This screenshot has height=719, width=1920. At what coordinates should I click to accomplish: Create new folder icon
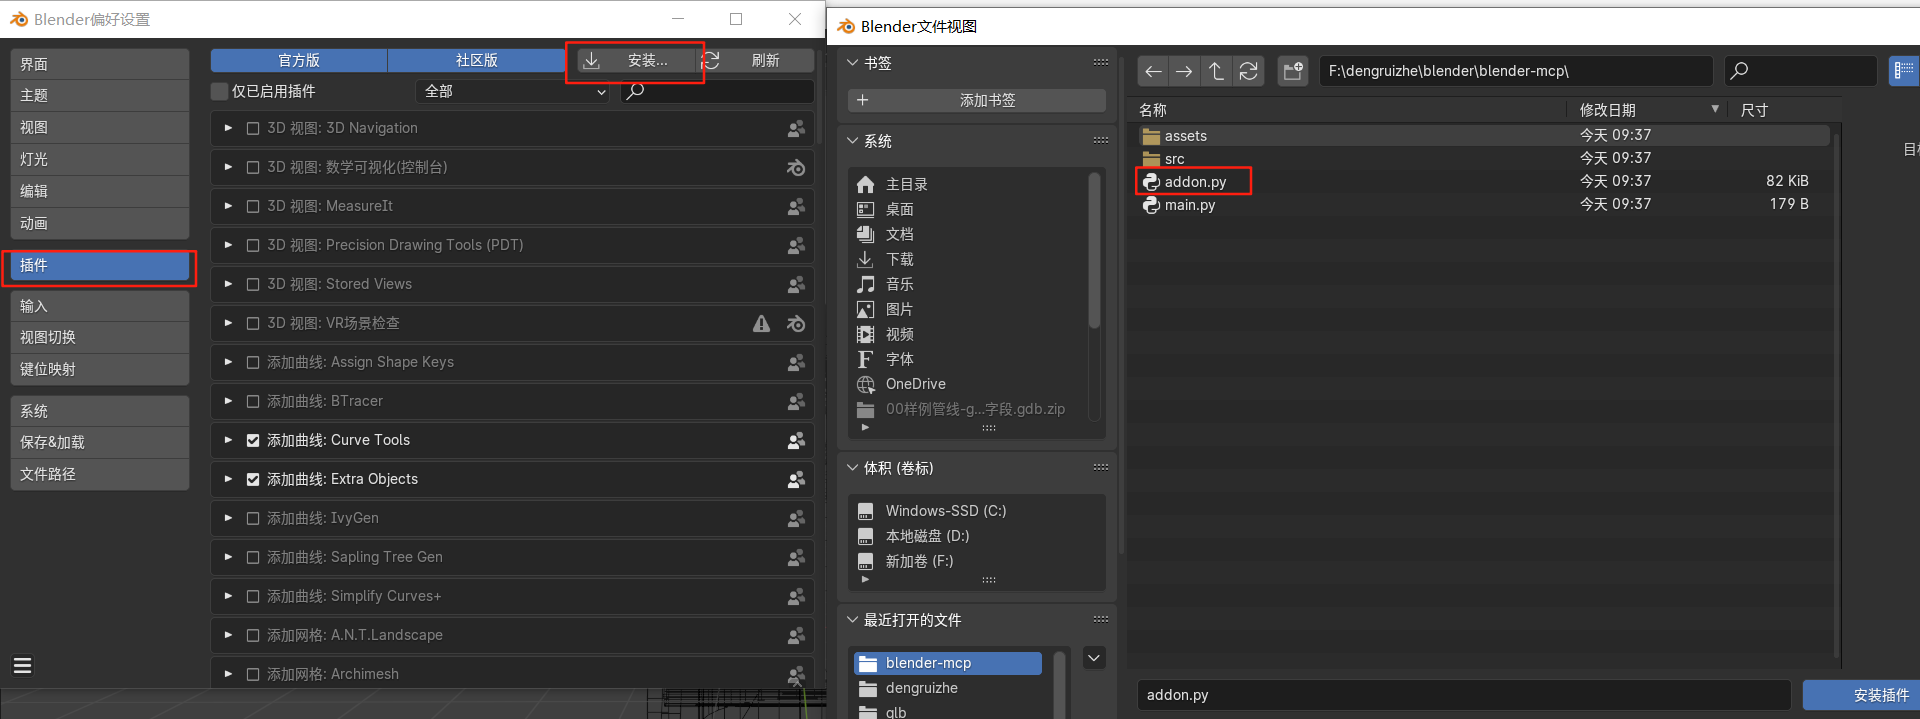tap(1293, 71)
